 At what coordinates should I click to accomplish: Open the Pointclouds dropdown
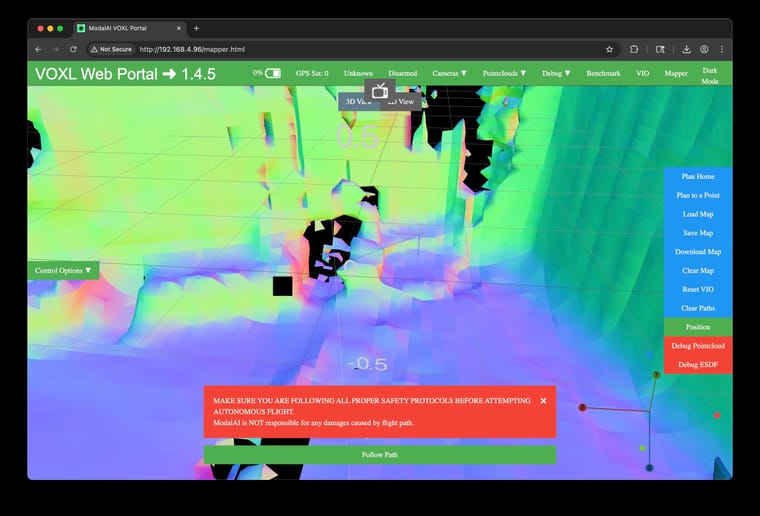click(504, 73)
